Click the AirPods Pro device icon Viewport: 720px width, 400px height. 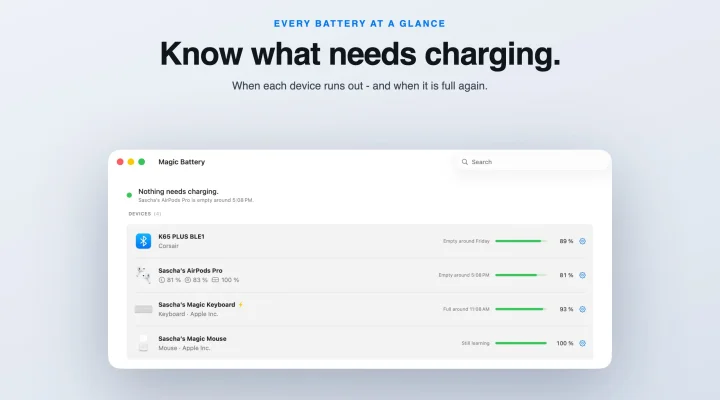tap(143, 275)
